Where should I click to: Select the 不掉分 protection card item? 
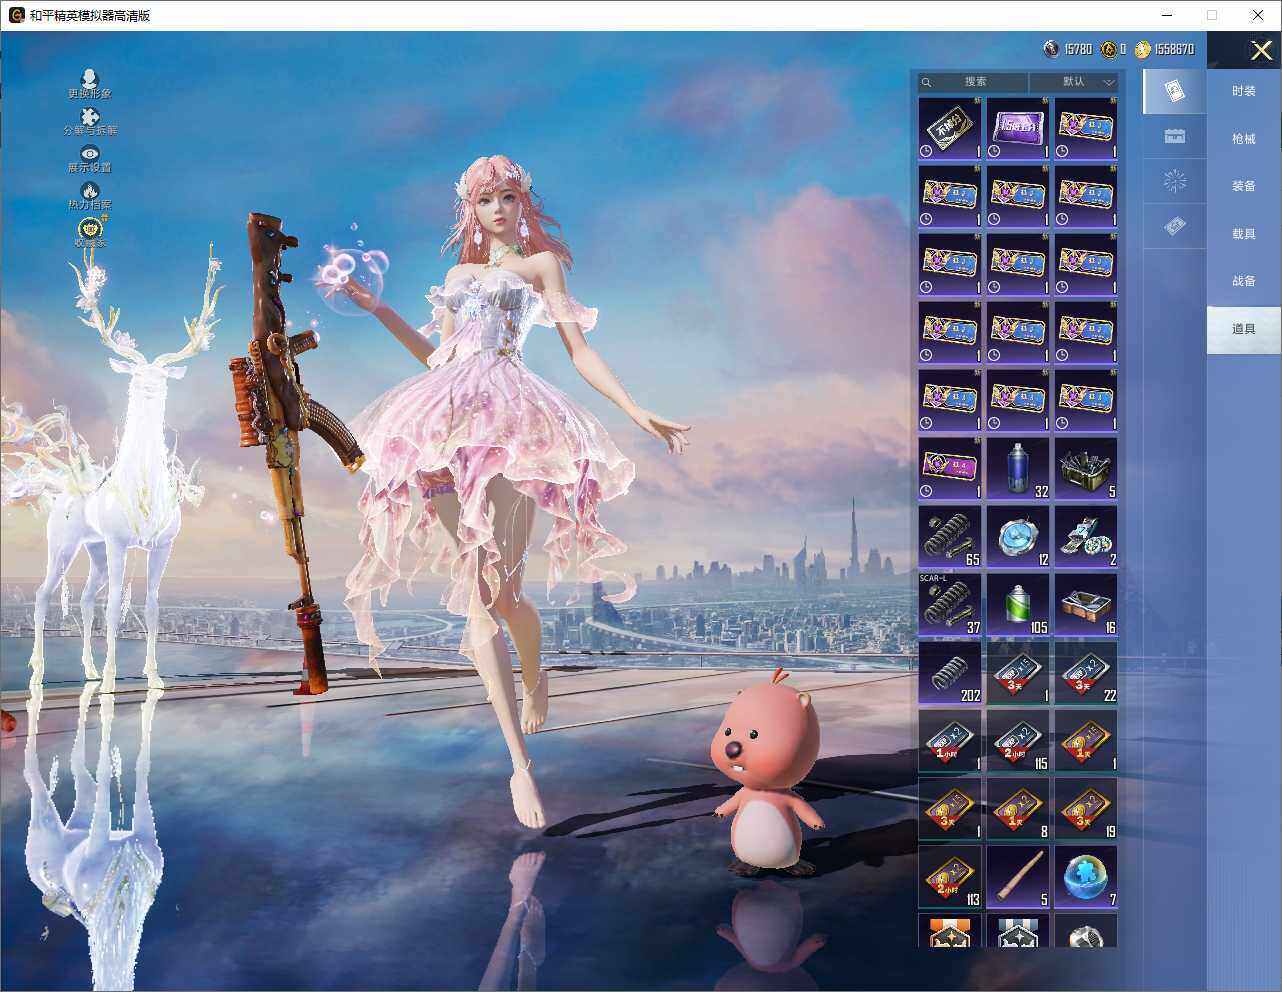(950, 129)
